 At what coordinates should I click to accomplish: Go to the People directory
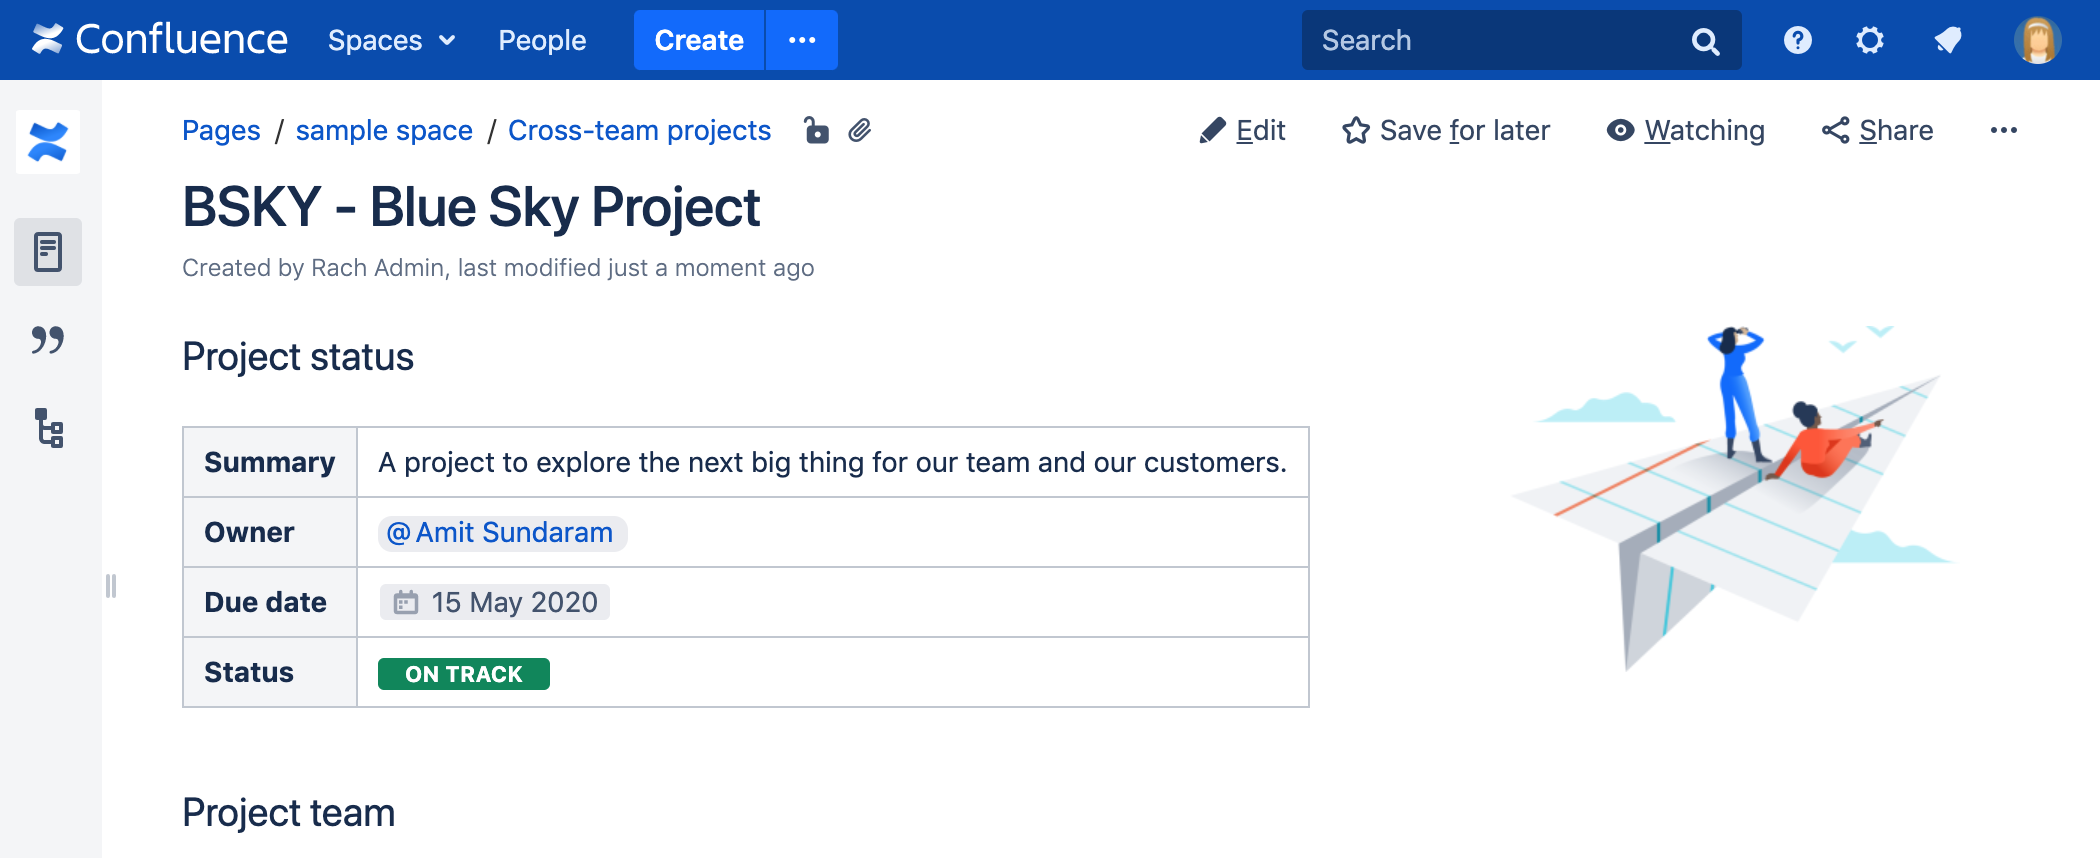click(542, 40)
